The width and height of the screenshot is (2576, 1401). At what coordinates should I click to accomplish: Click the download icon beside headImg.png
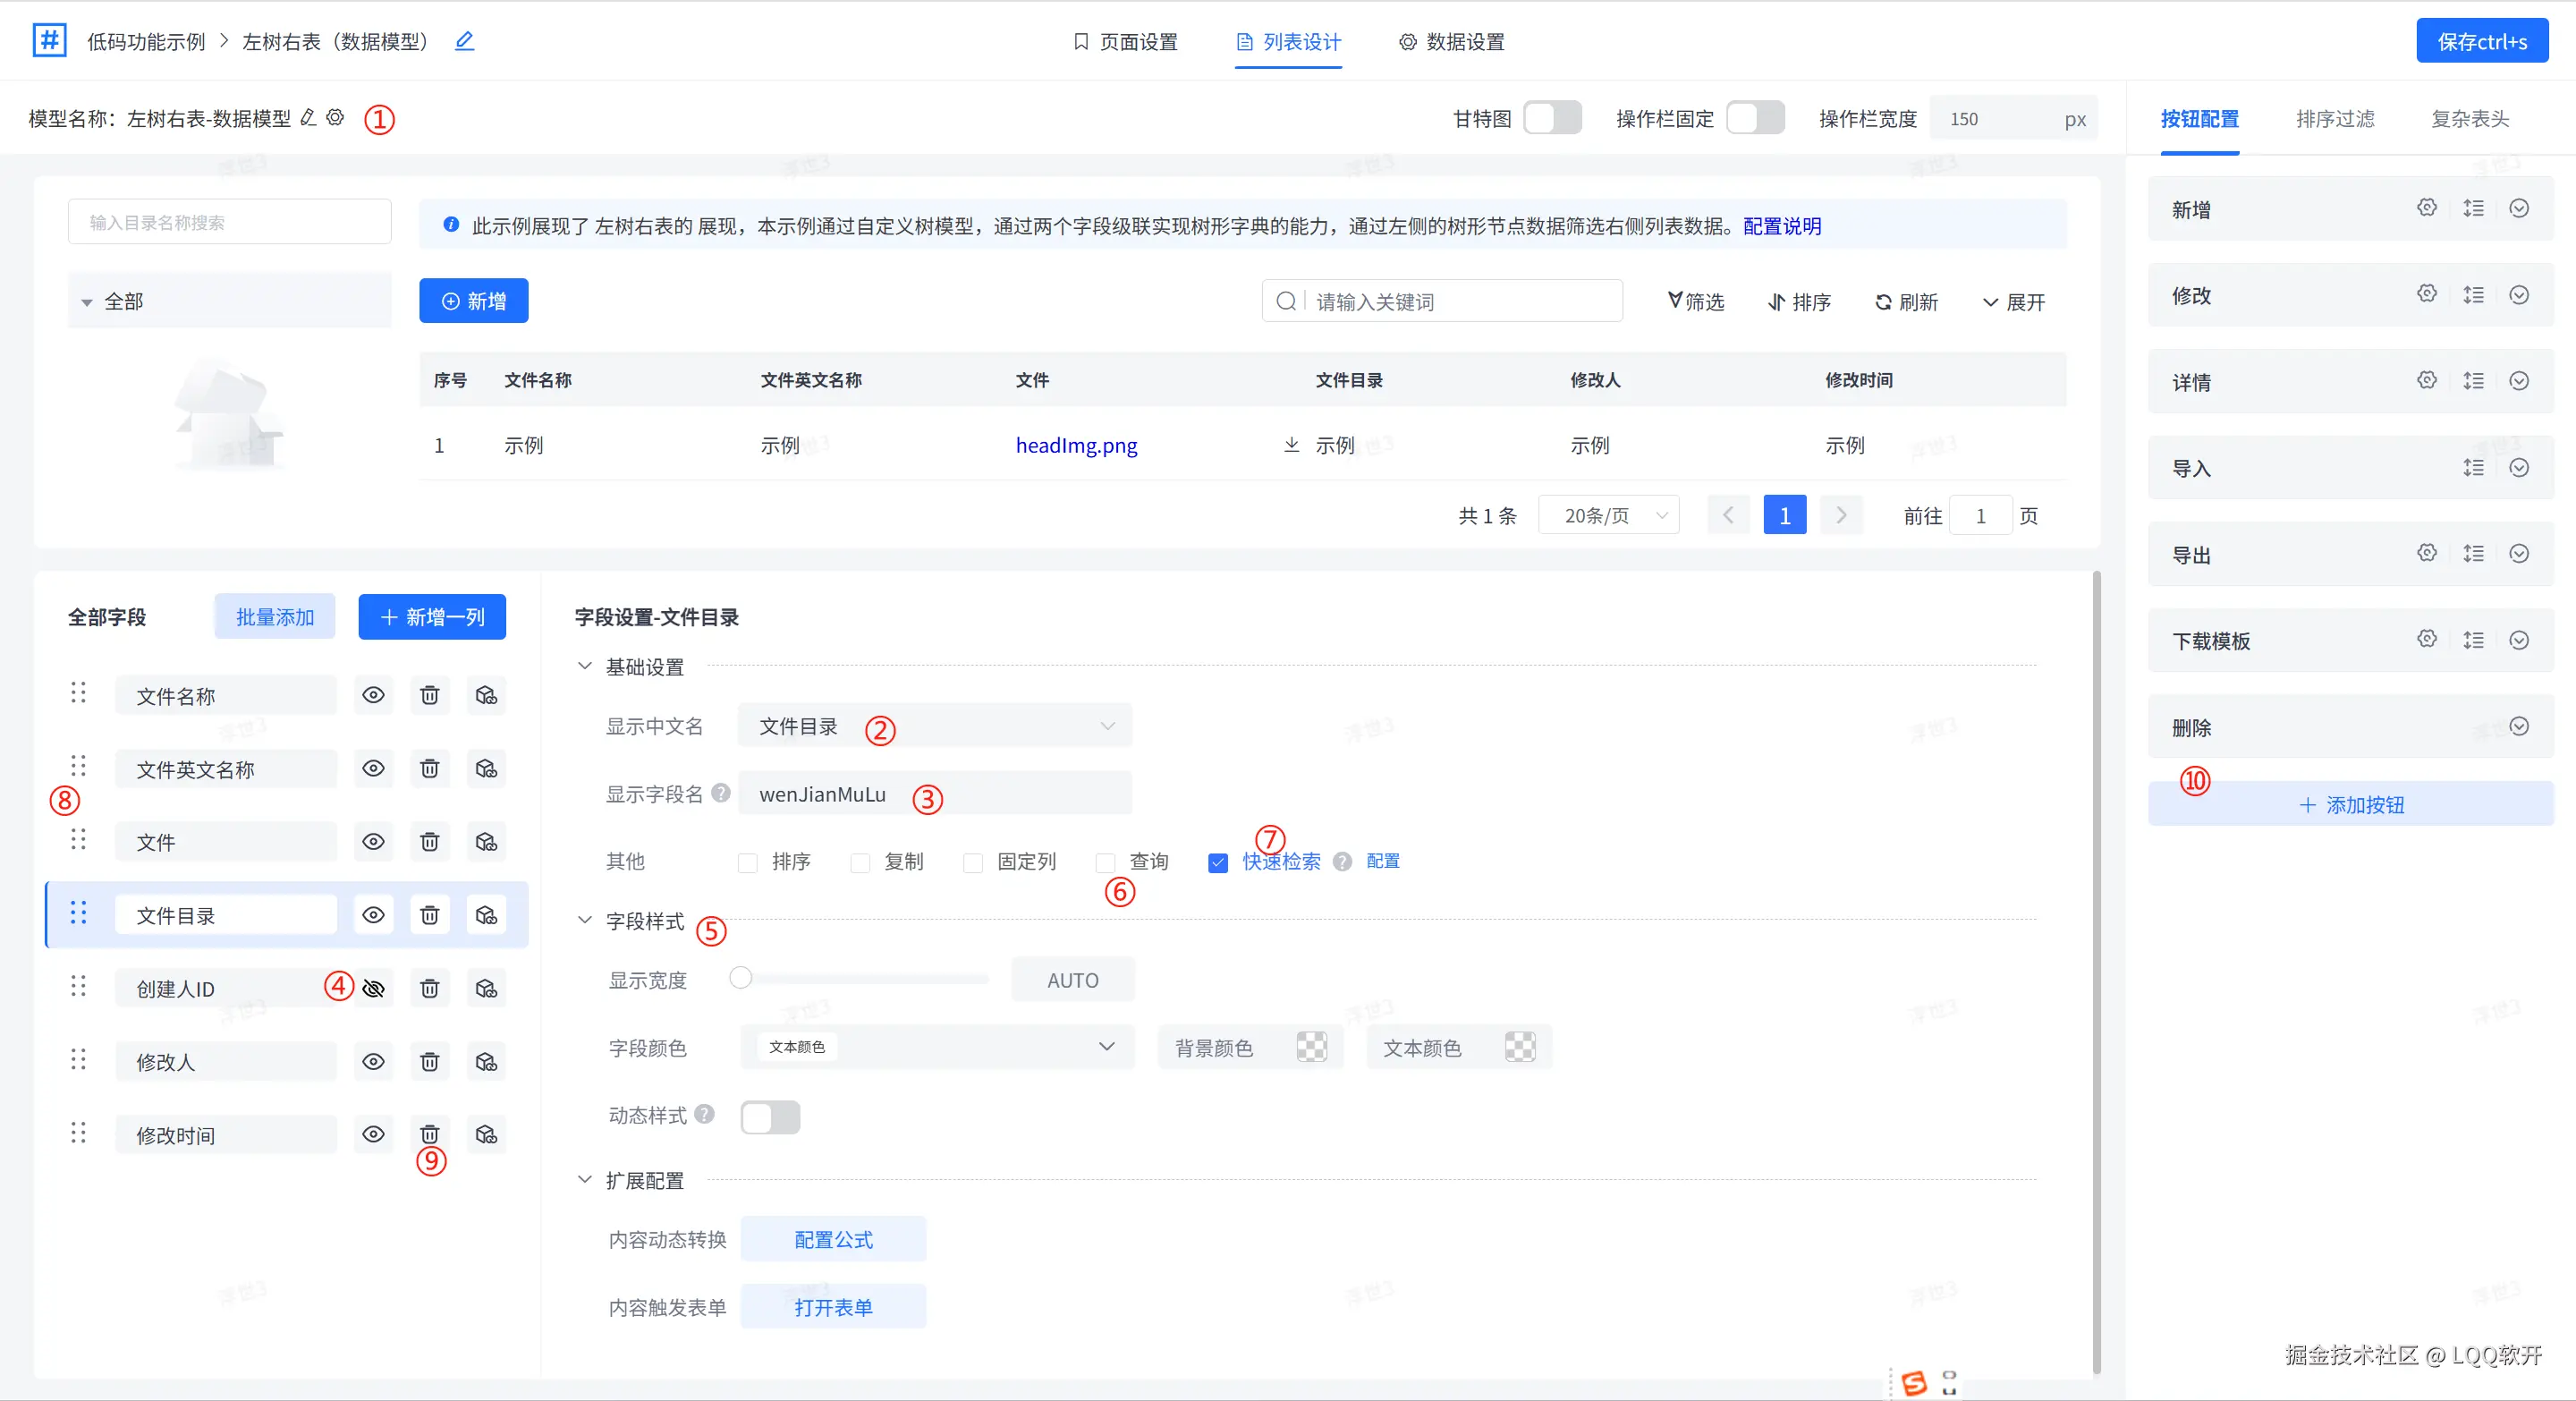tap(1291, 444)
